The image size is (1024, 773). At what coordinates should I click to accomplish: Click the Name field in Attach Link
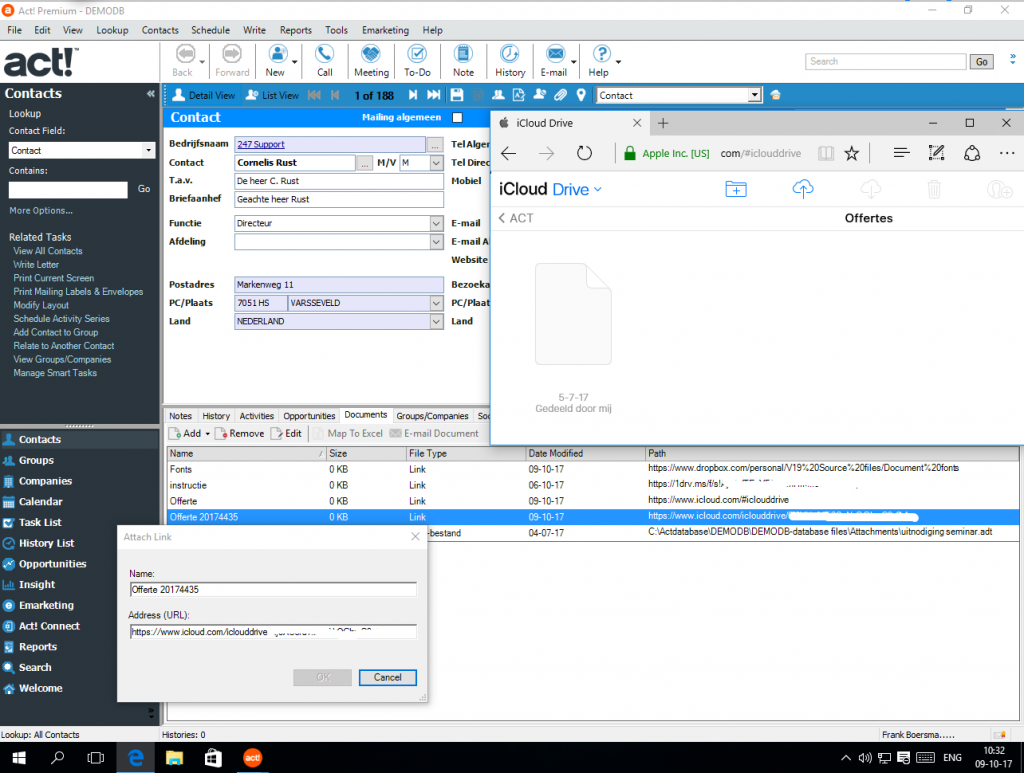[x=272, y=590]
